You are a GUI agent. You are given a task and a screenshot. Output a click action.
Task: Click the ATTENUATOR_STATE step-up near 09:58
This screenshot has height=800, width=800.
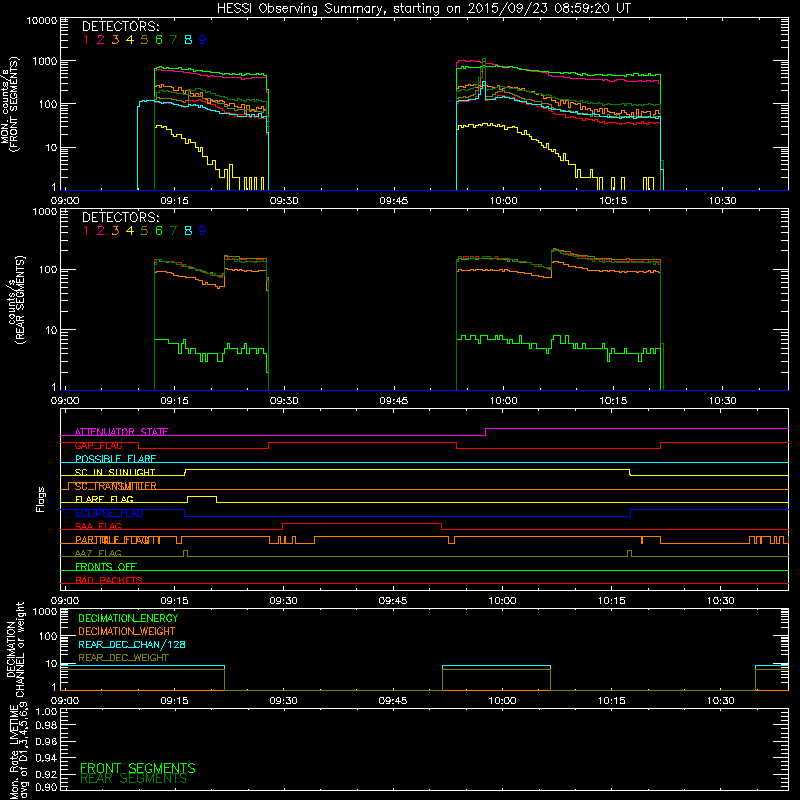click(x=485, y=432)
